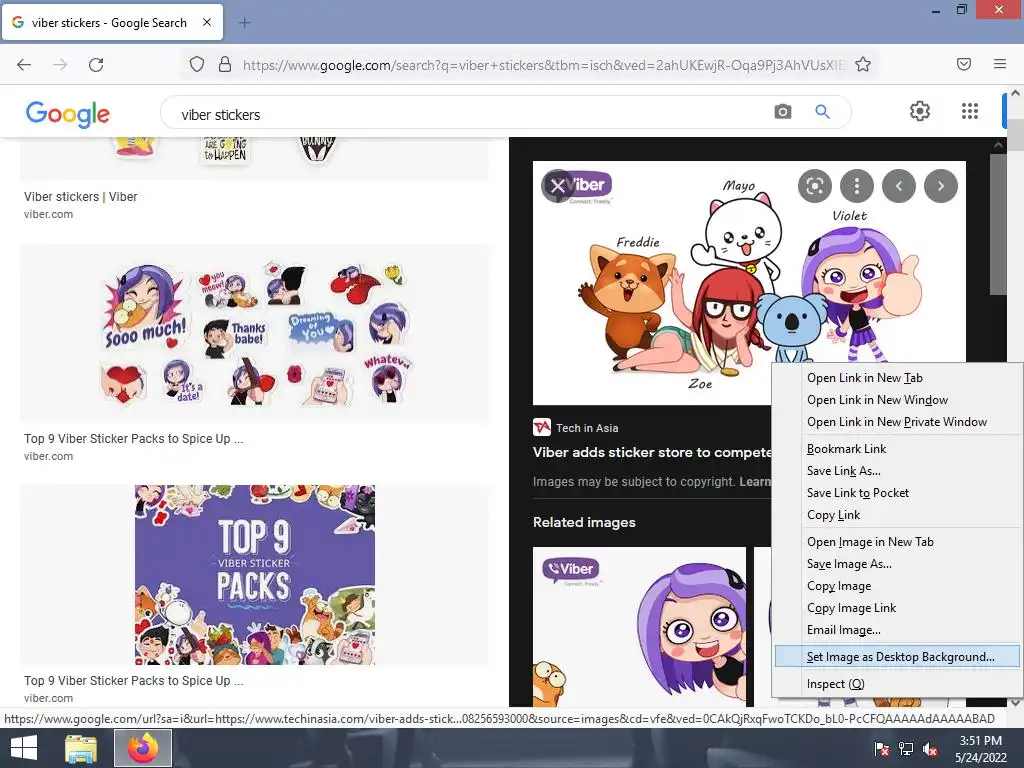This screenshot has width=1024, height=768.
Task: Click the preview panel scrollbar thumb
Action: [999, 224]
